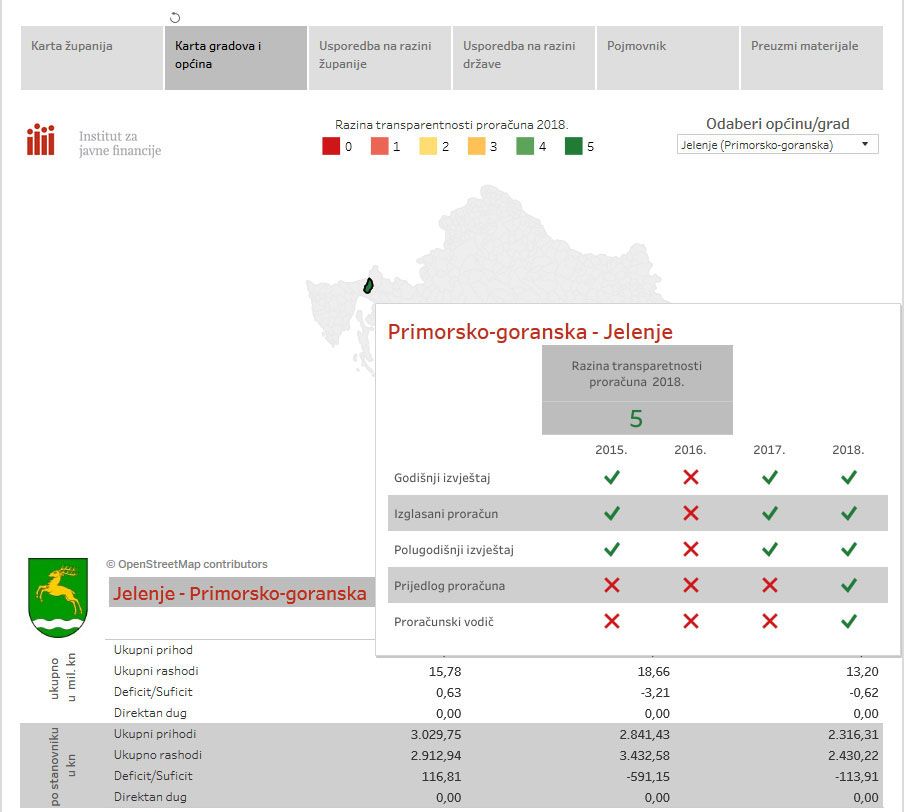Click the highlighted Jelenje region on map
Image resolution: width=904 pixels, height=812 pixels.
[x=368, y=285]
